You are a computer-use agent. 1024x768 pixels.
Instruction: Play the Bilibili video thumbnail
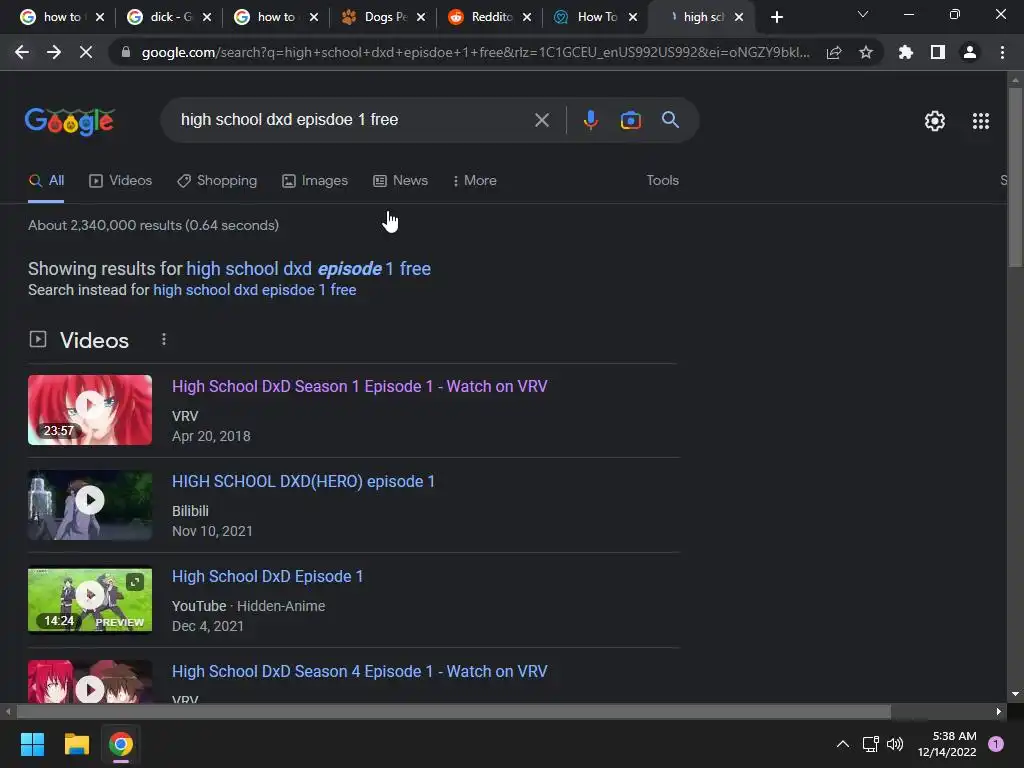[90, 505]
